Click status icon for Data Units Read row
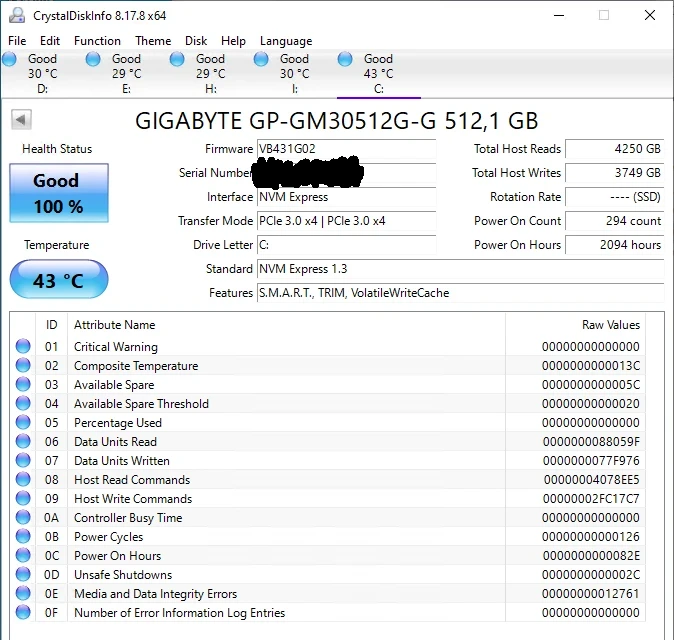674x640 pixels. [23, 441]
